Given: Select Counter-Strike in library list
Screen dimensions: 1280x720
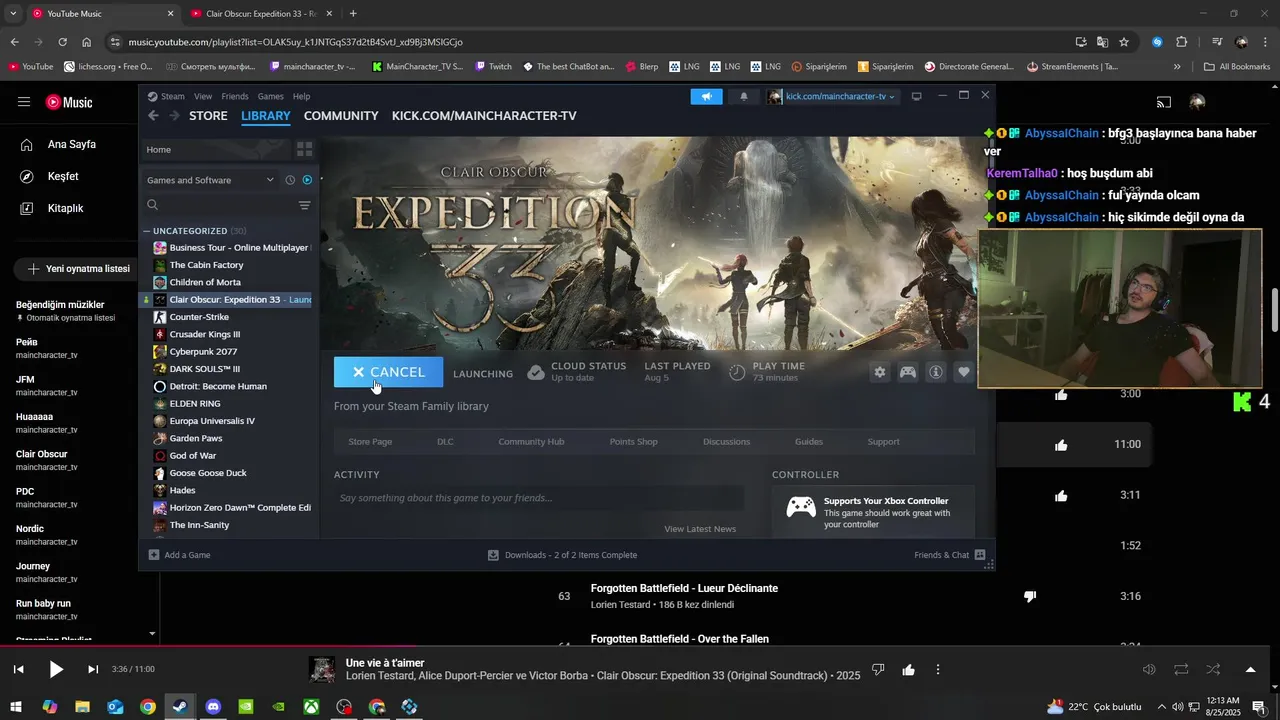Looking at the screenshot, I should click(x=199, y=317).
